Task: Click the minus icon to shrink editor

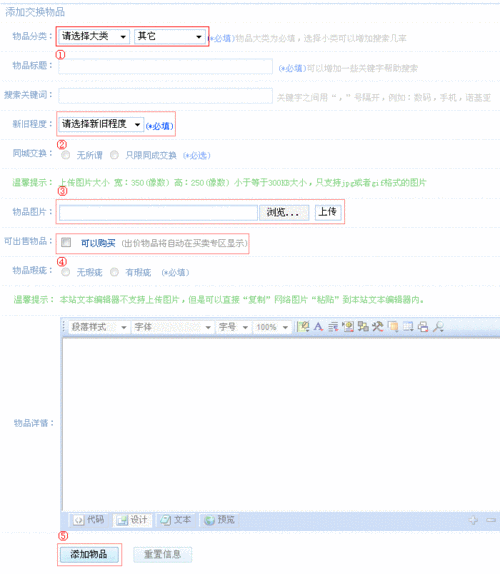Action: point(491,520)
